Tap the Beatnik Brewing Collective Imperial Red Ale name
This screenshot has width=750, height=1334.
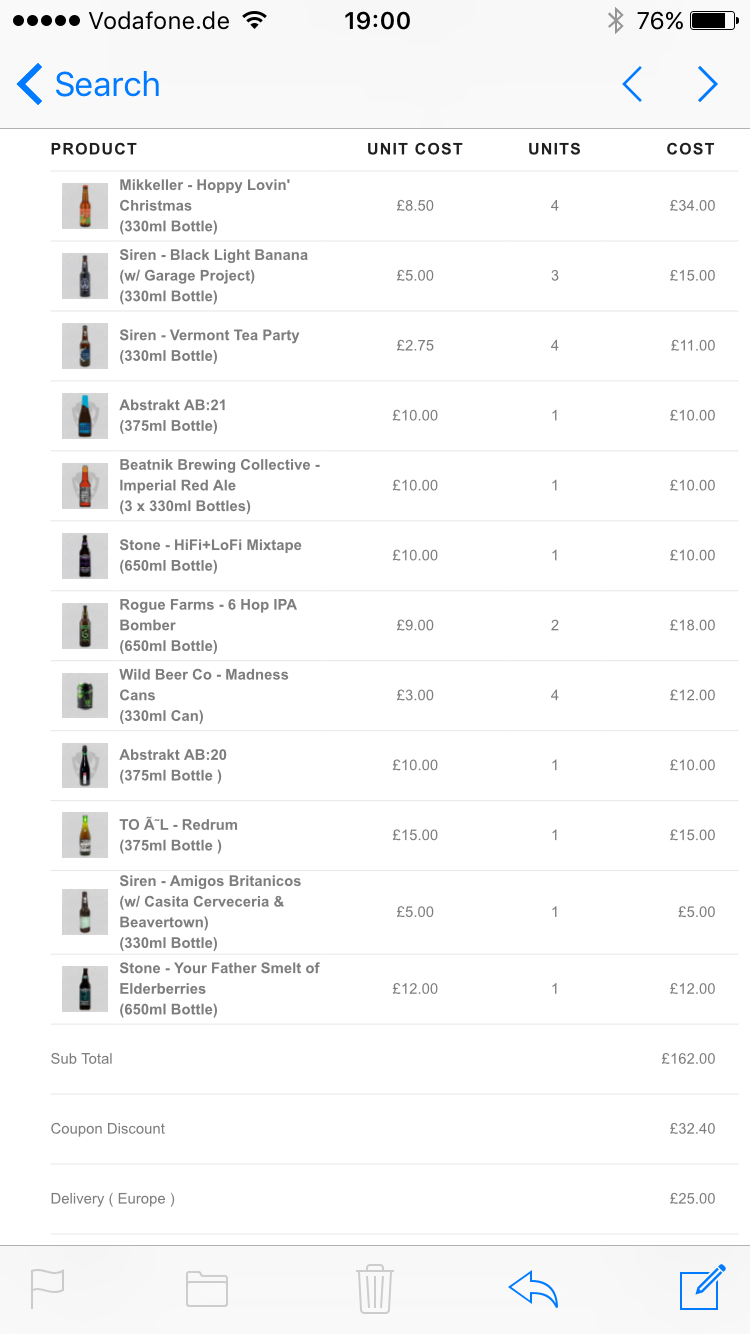coord(219,475)
